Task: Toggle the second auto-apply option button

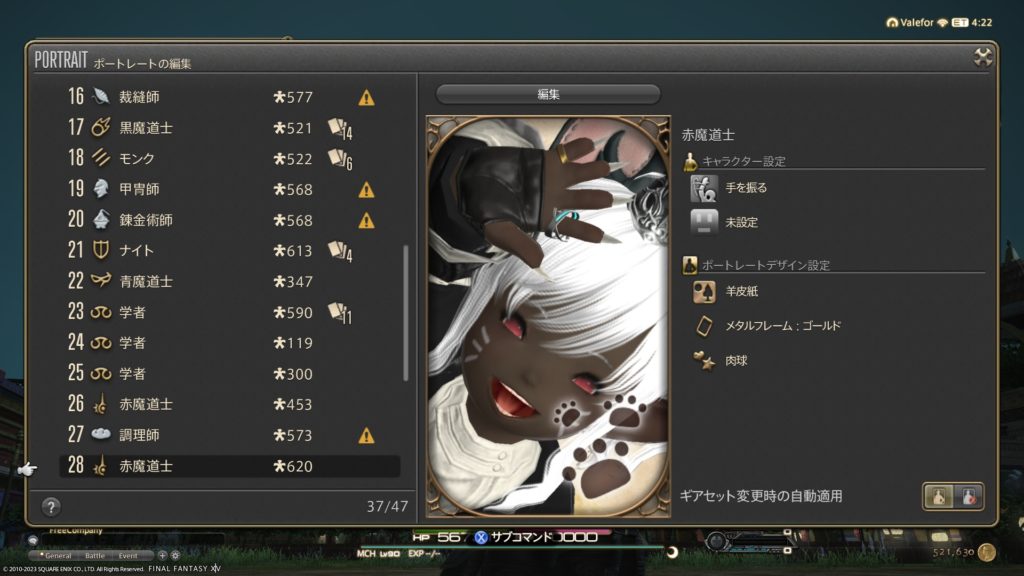Action: point(968,496)
